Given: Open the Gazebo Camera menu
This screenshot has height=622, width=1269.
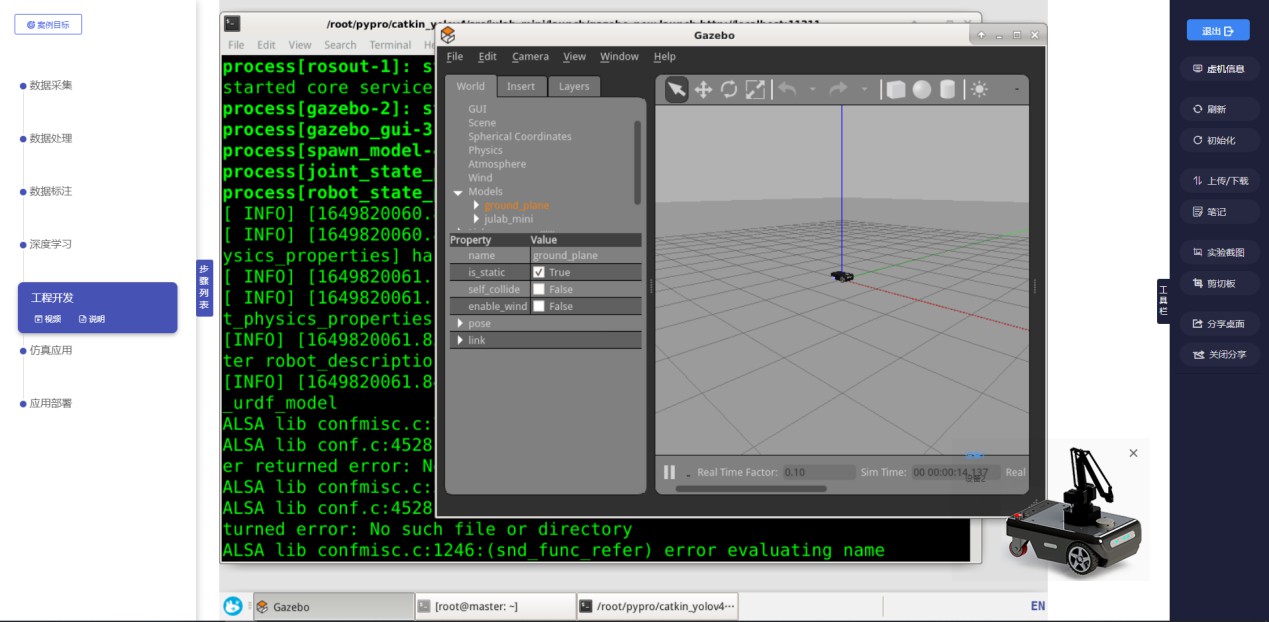Looking at the screenshot, I should 530,57.
